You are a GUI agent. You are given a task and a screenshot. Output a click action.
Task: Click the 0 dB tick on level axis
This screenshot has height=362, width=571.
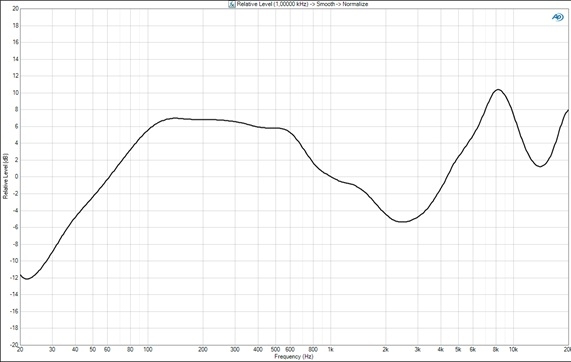16,177
